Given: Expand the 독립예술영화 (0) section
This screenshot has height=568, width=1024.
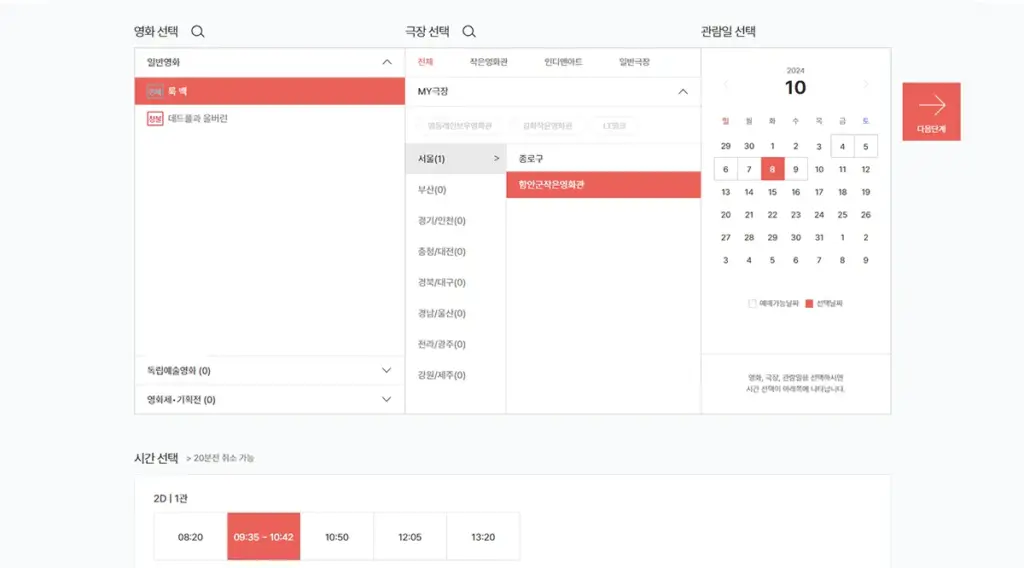Looking at the screenshot, I should [x=387, y=371].
